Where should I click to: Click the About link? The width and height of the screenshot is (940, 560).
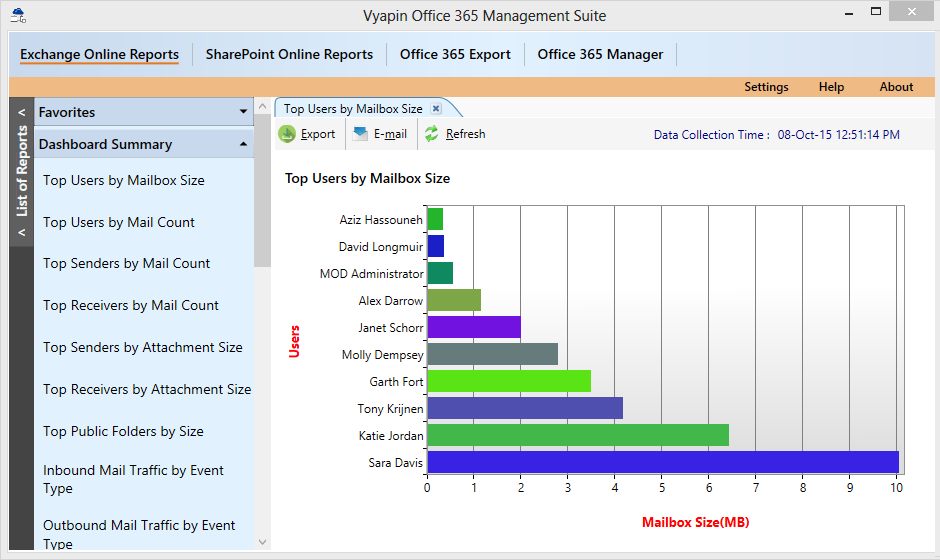[x=896, y=87]
